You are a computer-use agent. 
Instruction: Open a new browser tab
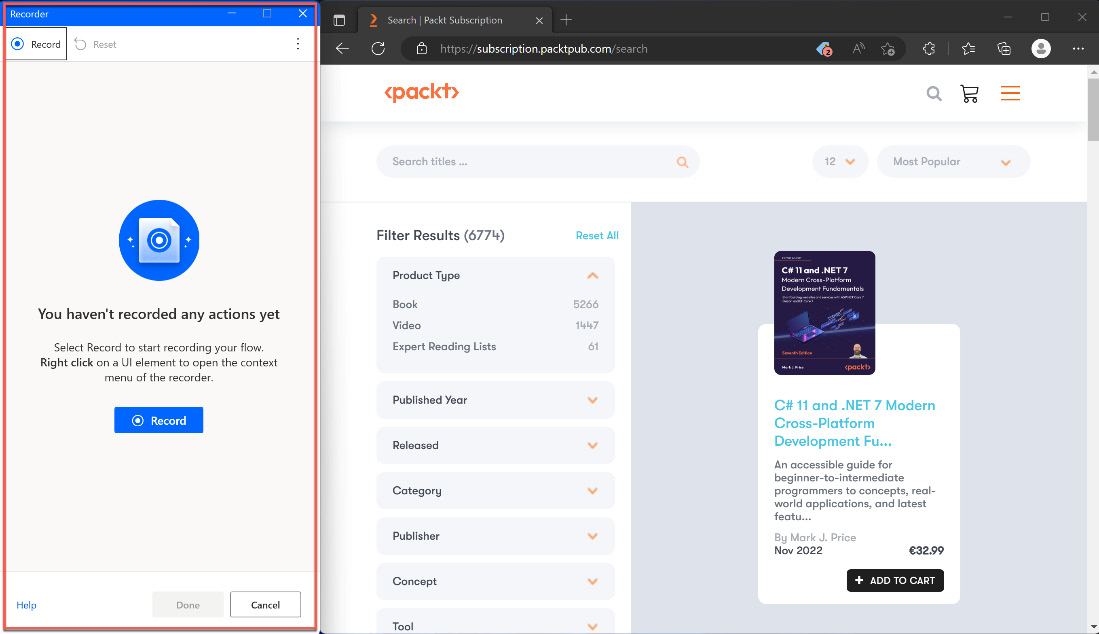566,20
